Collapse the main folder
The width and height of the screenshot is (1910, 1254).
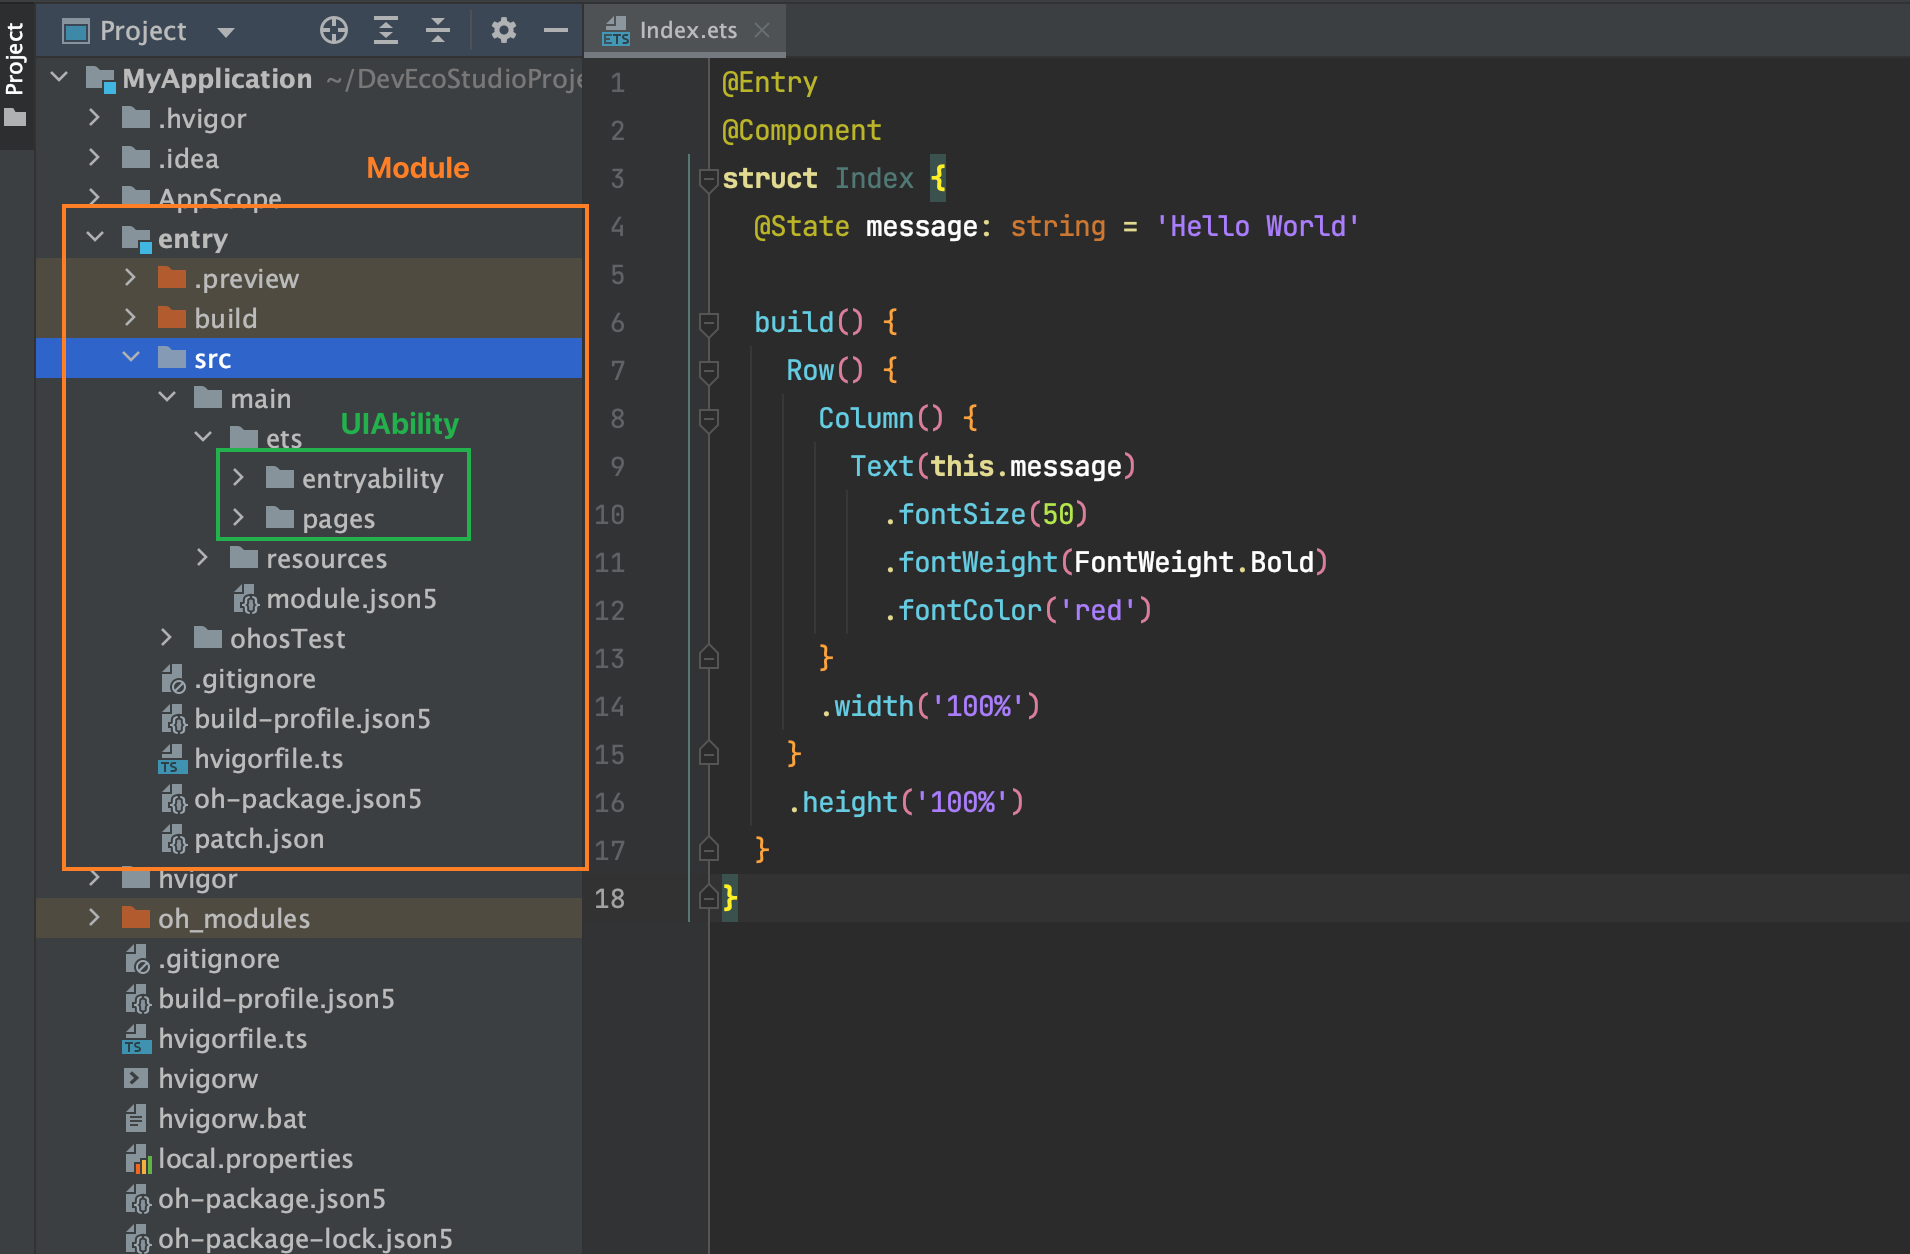(167, 398)
